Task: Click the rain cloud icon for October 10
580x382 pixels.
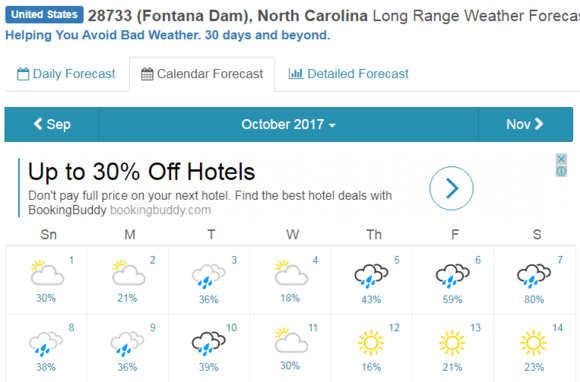Action: pos(209,344)
